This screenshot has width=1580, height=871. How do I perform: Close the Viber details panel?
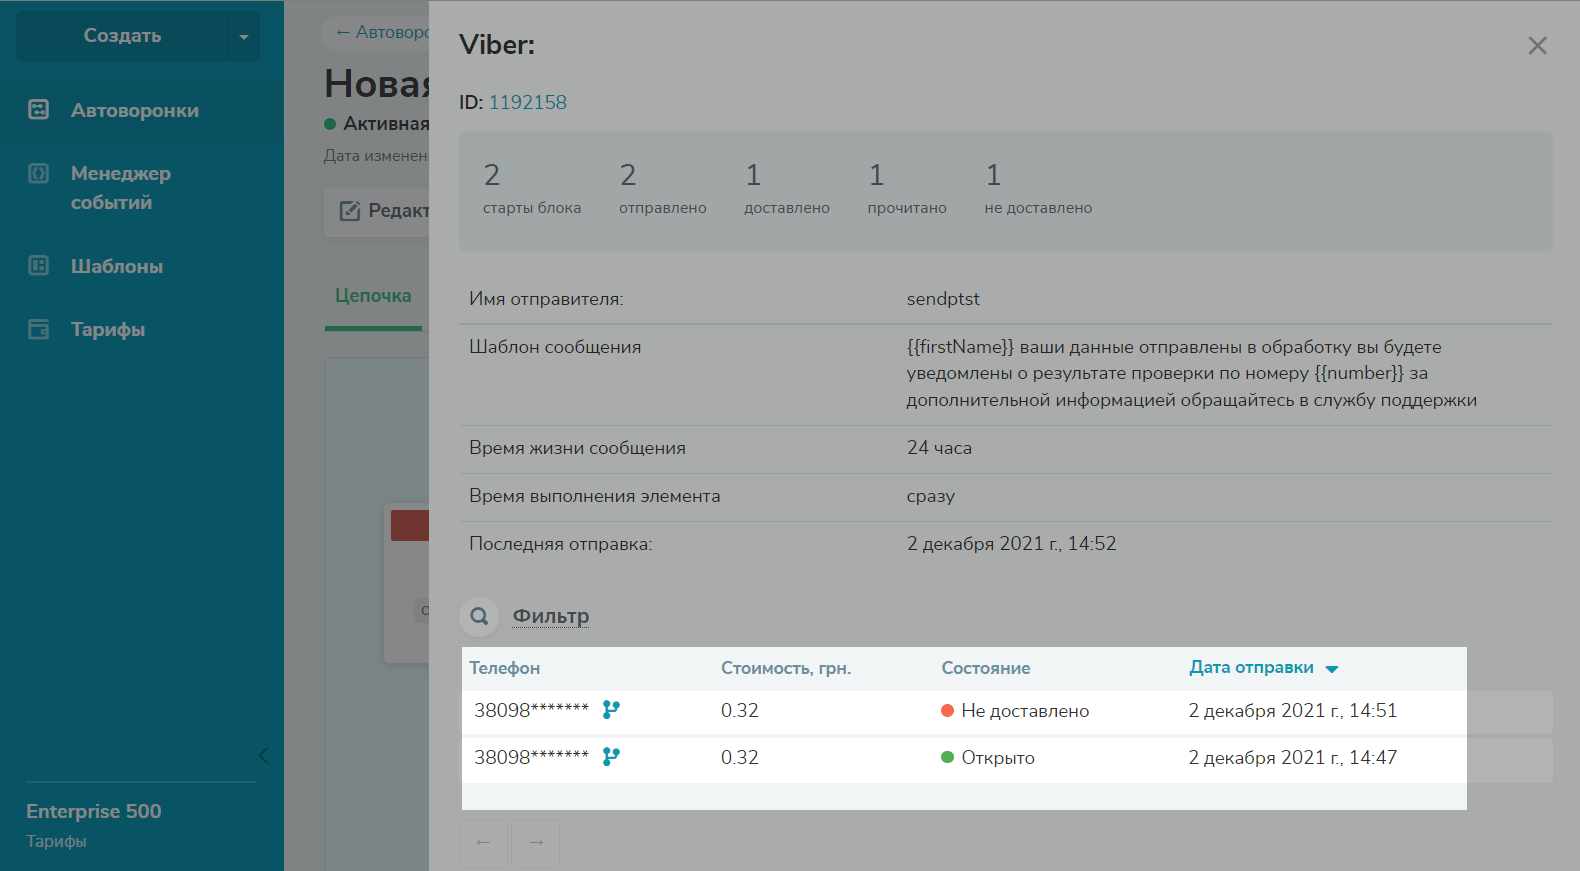pyautogui.click(x=1537, y=46)
